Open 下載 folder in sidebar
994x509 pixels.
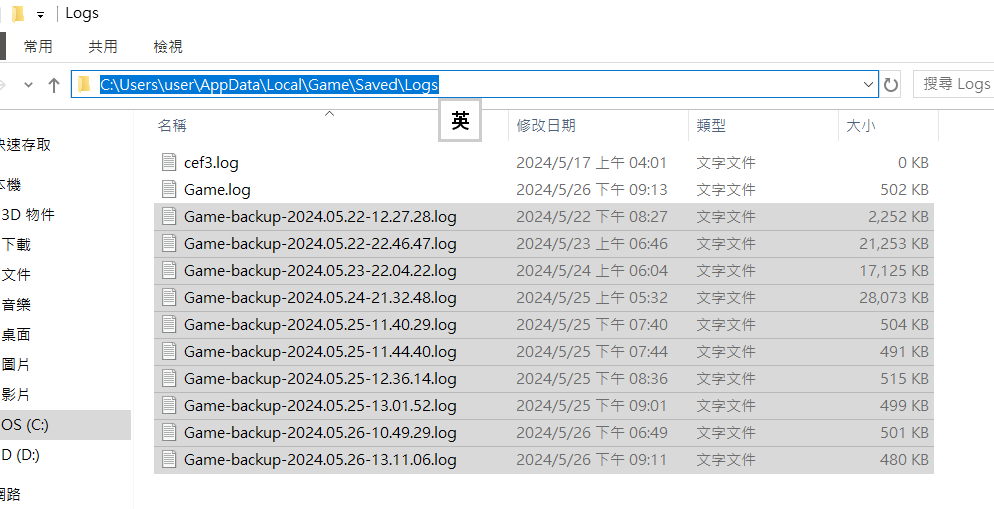pyautogui.click(x=16, y=245)
